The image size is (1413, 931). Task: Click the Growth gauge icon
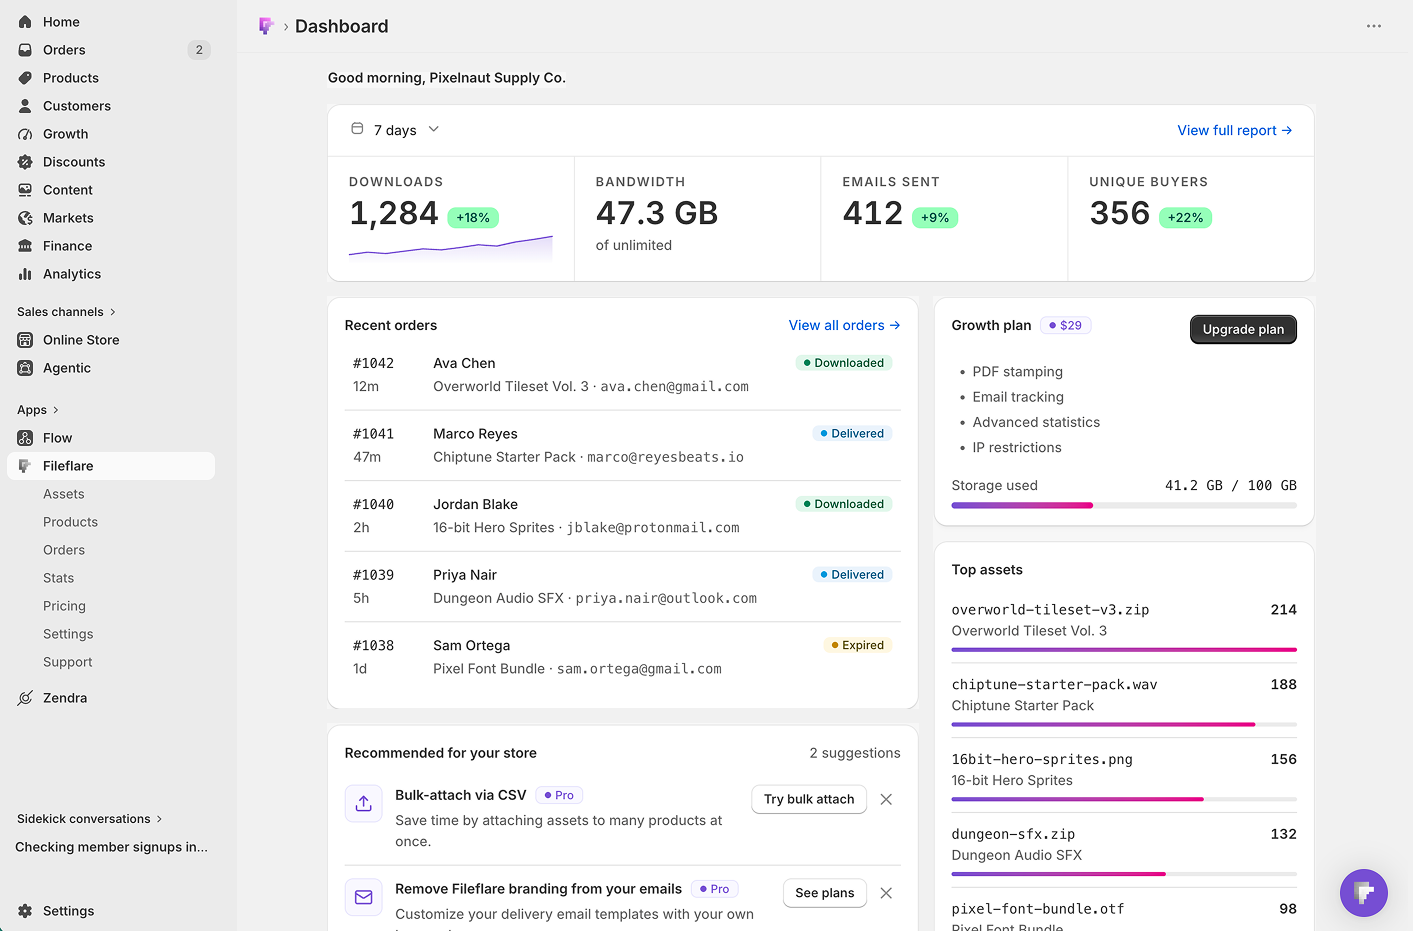(25, 134)
